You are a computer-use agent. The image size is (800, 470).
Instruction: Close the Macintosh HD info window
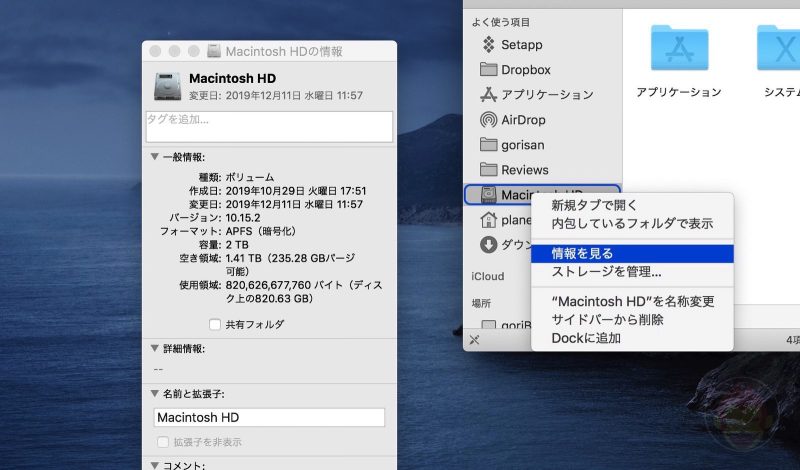155,51
